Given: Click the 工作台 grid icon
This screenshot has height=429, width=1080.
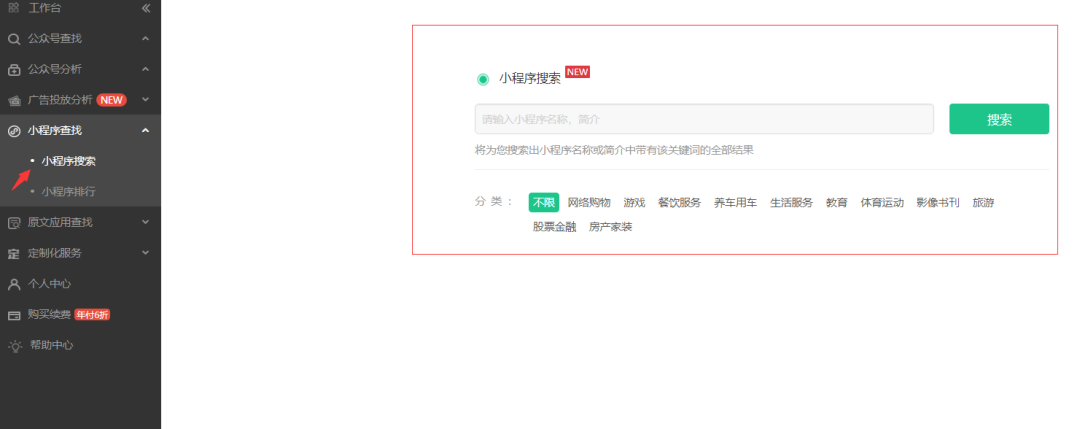Looking at the screenshot, I should 14,8.
